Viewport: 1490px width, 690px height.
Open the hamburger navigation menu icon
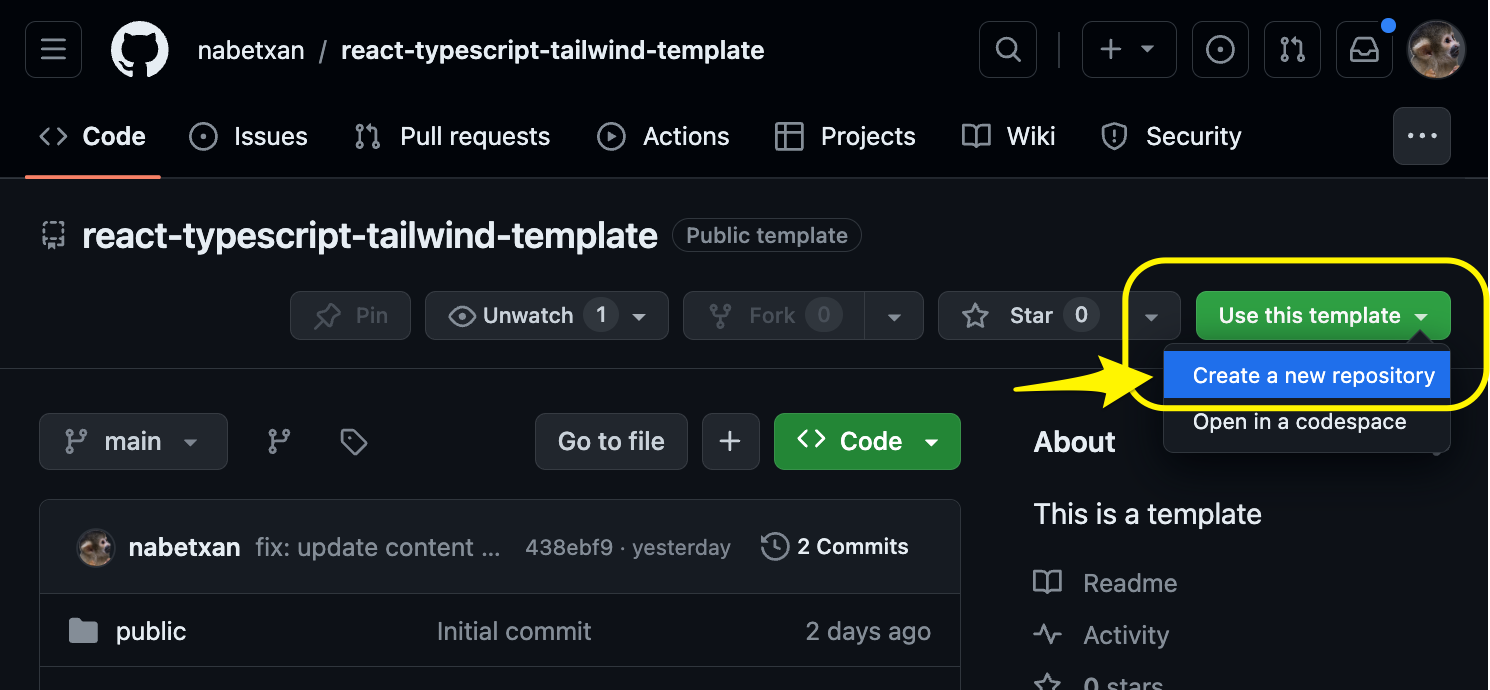53,49
